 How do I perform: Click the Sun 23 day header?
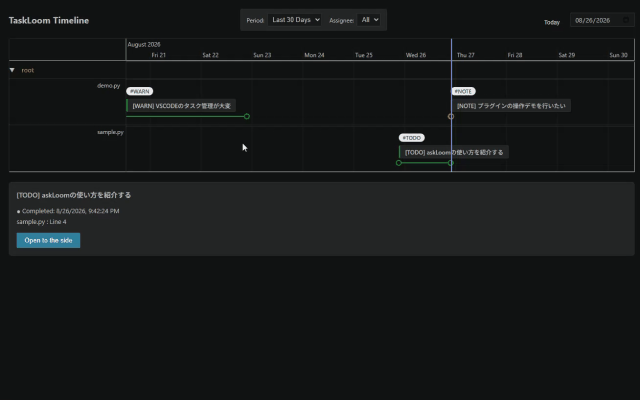pyautogui.click(x=262, y=55)
